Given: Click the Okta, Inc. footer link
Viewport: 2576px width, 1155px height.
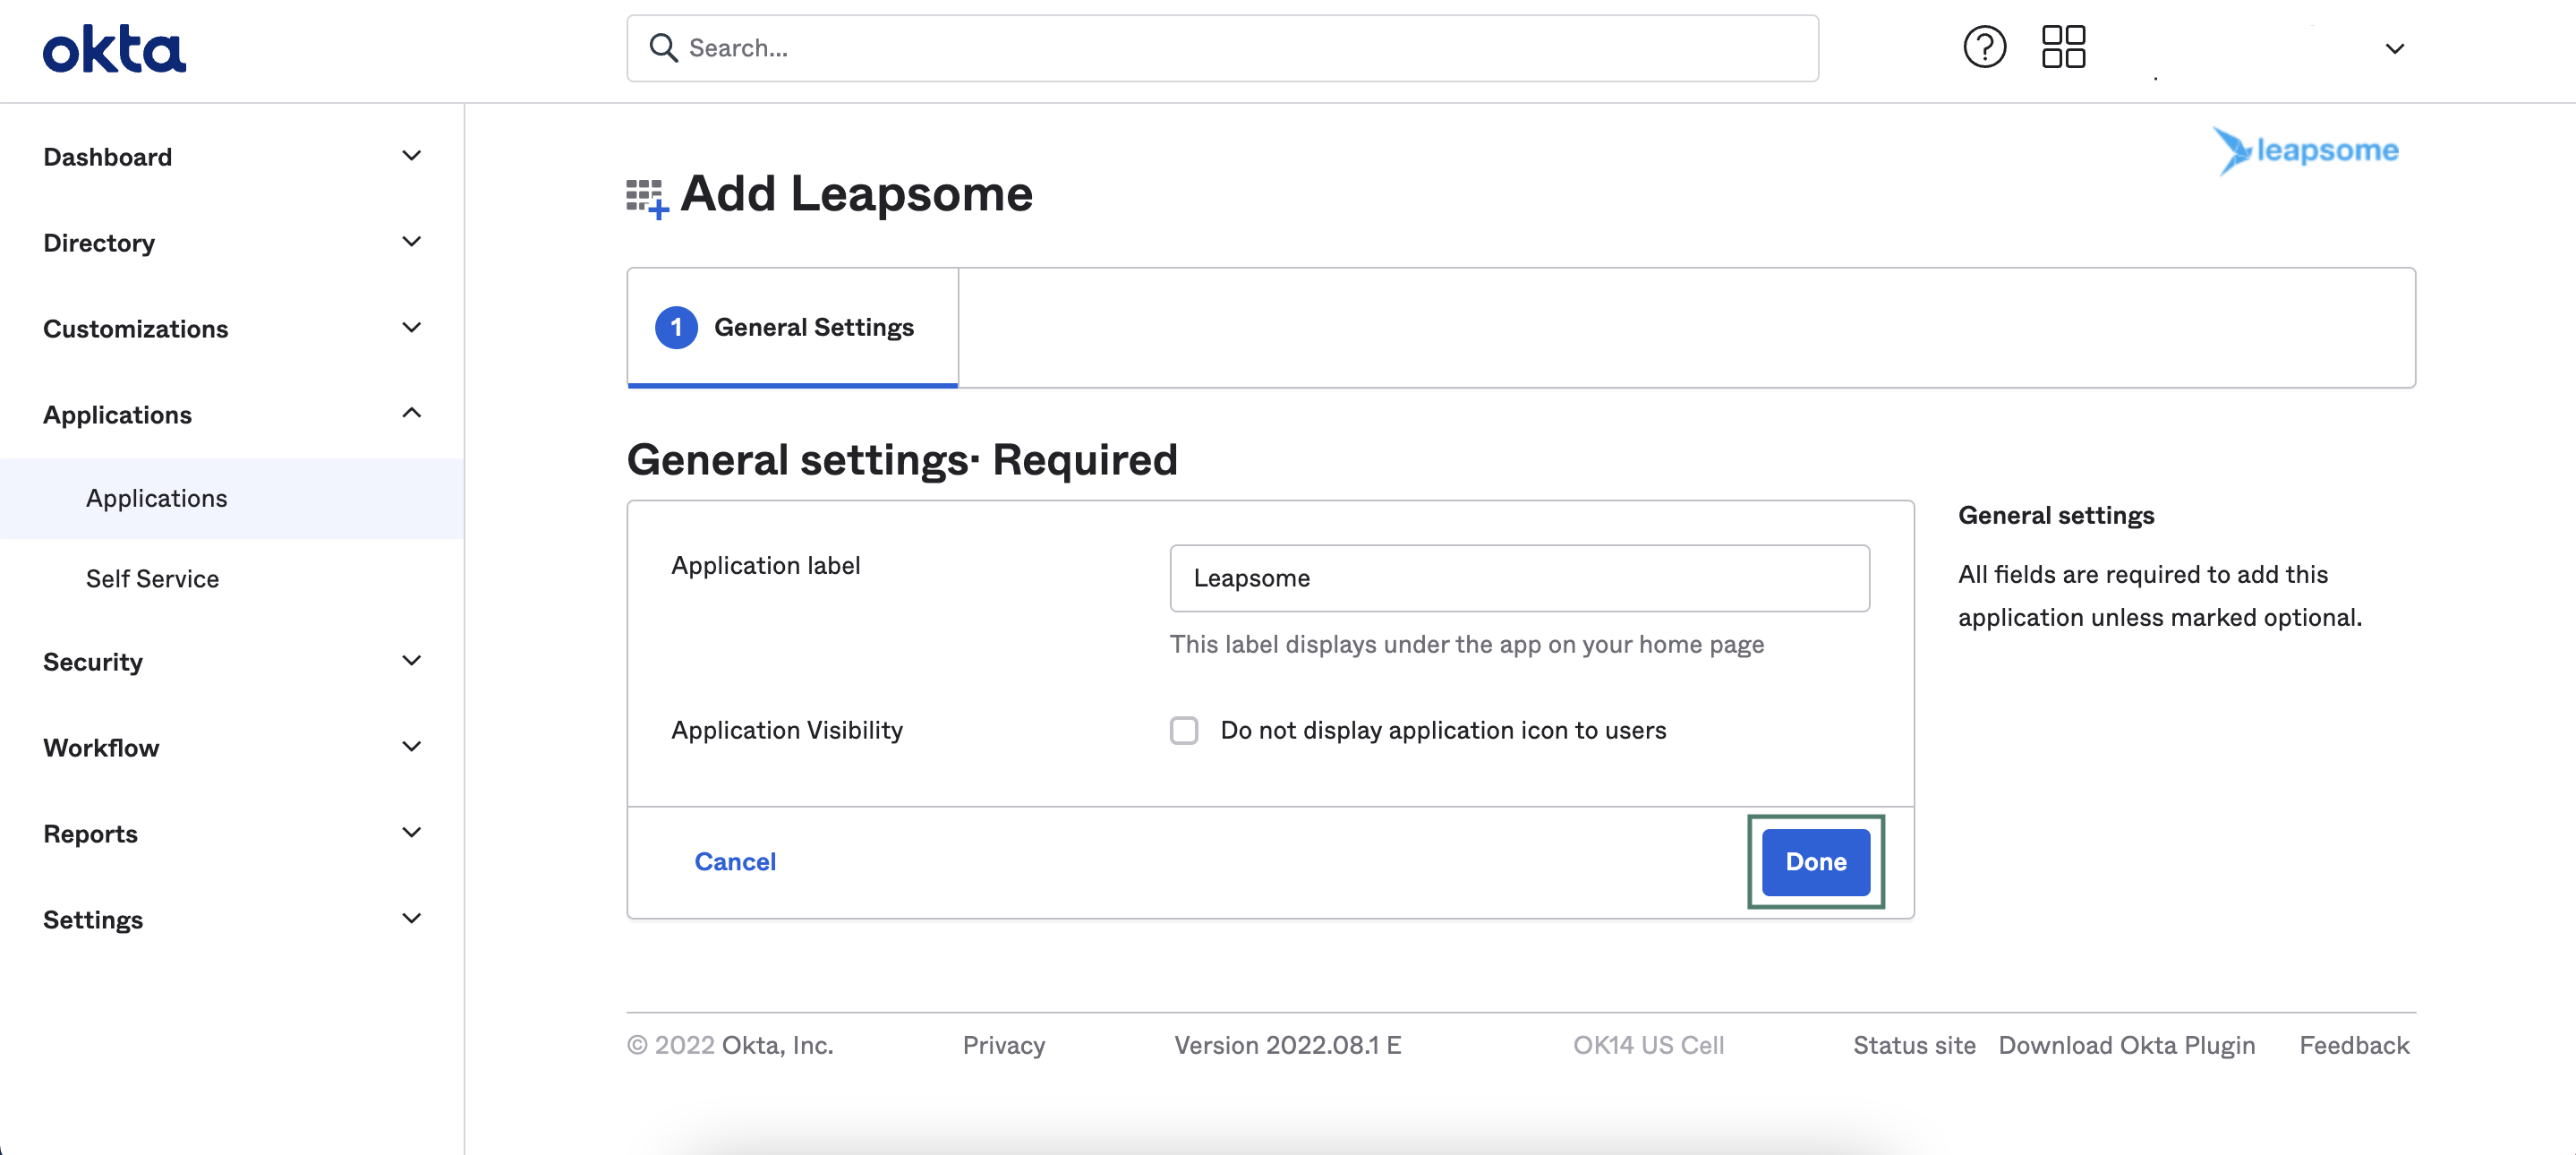Looking at the screenshot, I should tap(777, 1045).
